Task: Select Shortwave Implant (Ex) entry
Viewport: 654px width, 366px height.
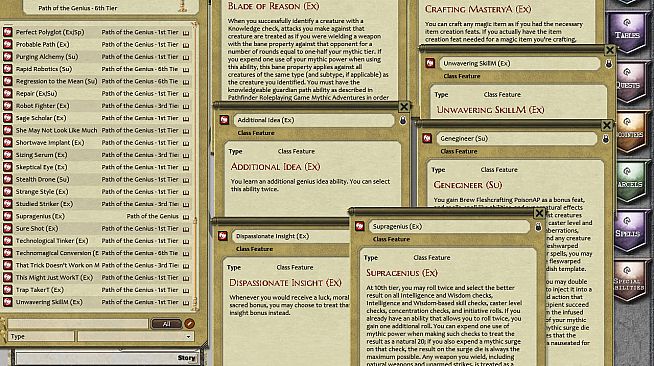Action: [50, 143]
